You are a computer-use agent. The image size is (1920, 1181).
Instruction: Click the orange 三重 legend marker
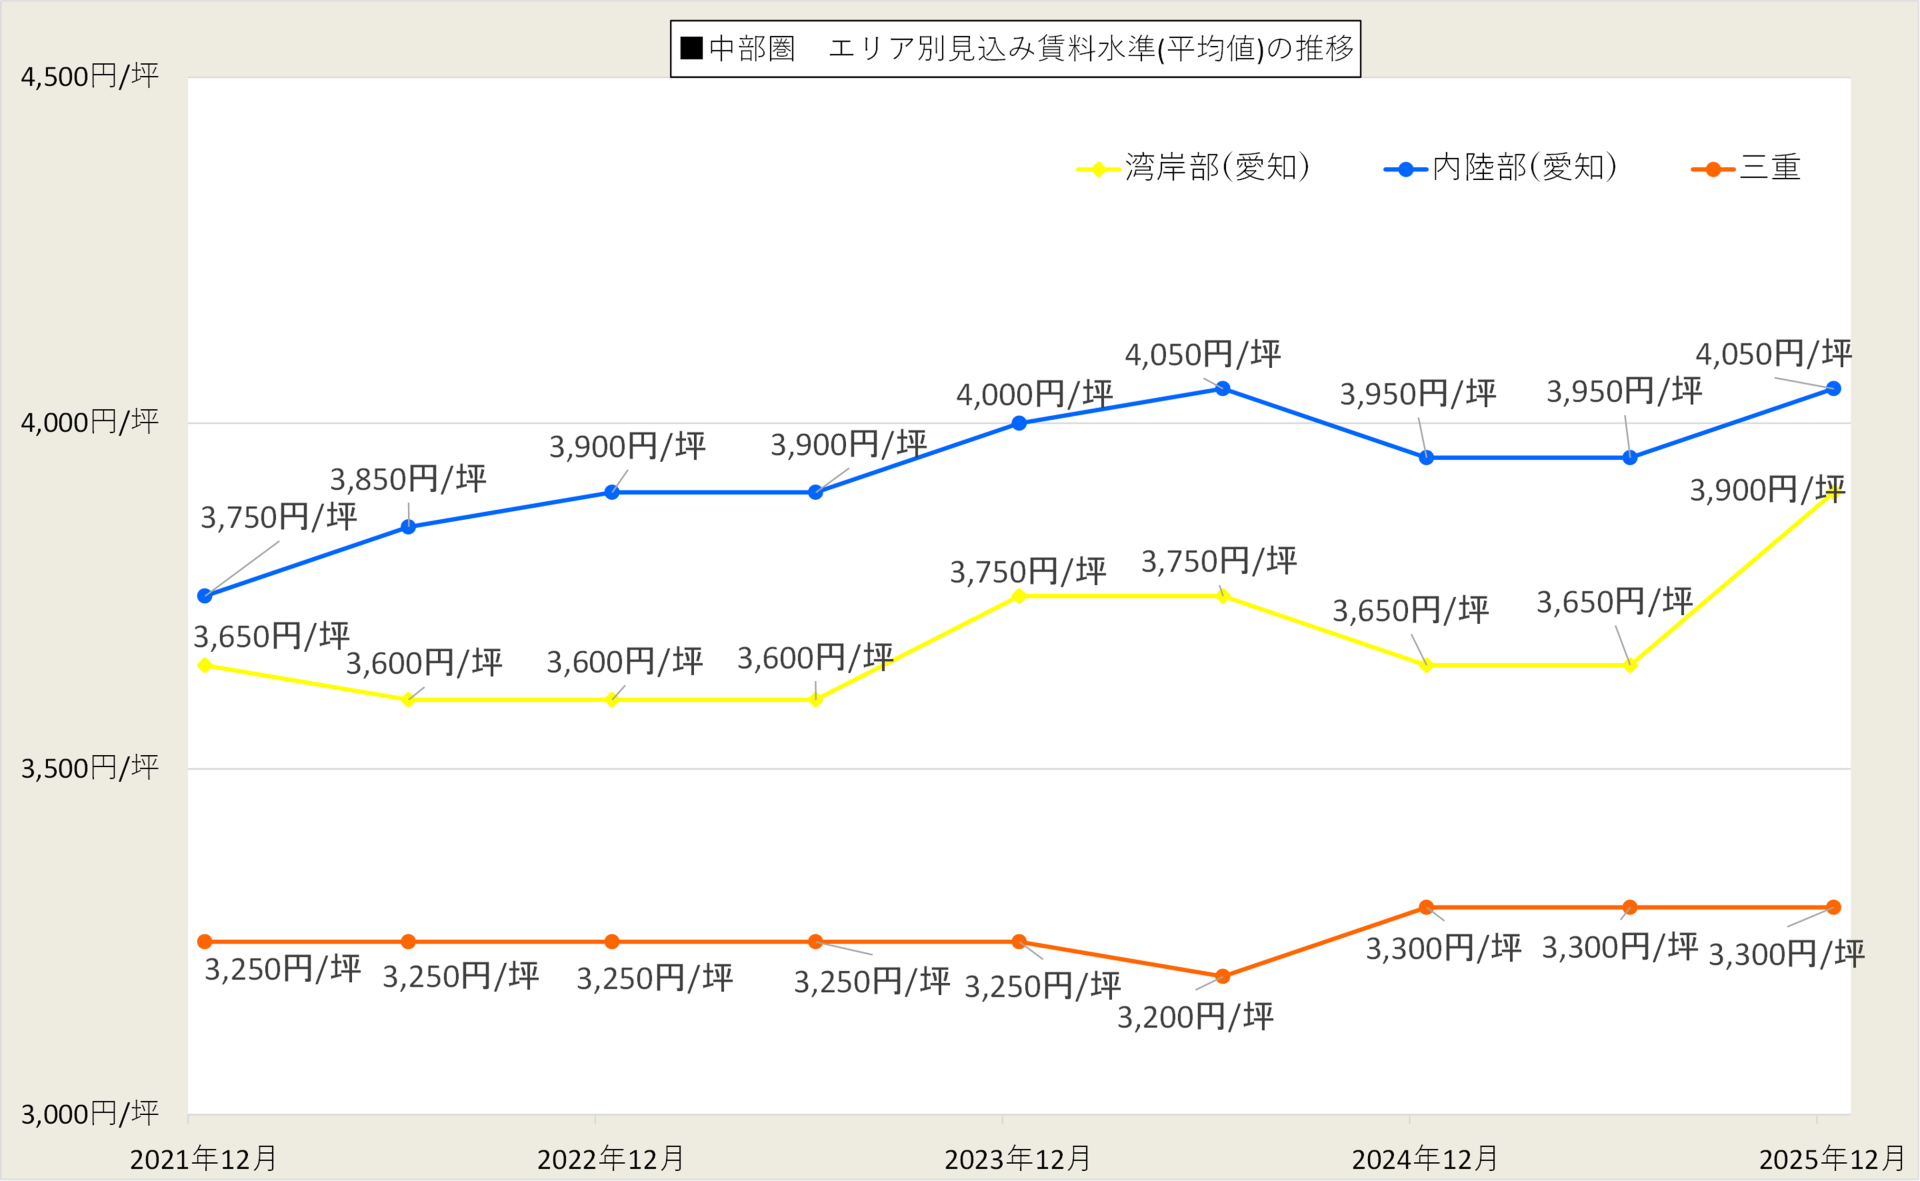1713,169
